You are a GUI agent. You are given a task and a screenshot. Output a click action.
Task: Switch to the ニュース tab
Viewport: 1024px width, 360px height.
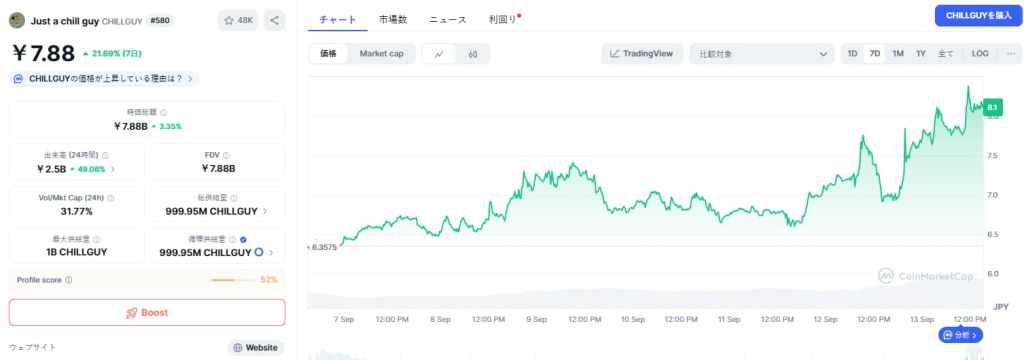coord(447,20)
